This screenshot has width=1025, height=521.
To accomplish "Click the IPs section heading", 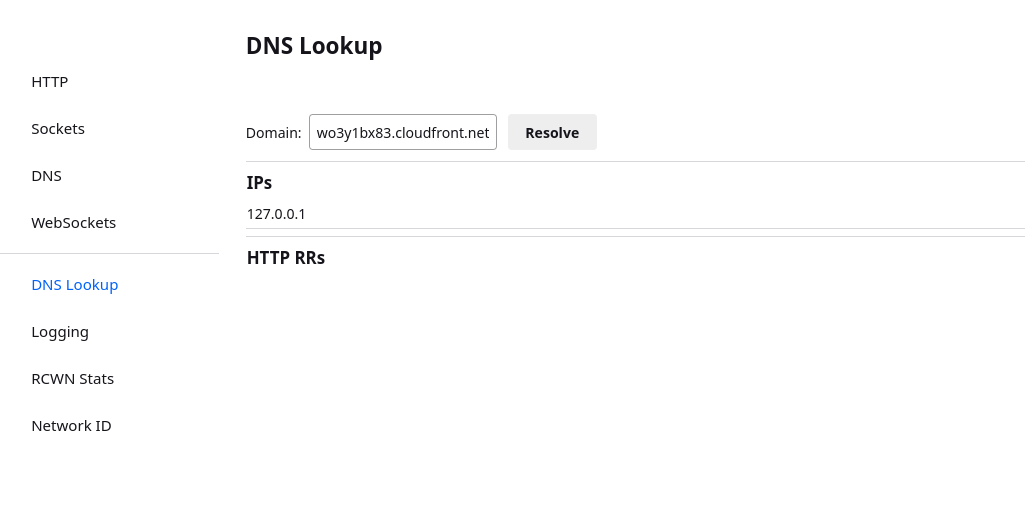I will click(x=259, y=183).
